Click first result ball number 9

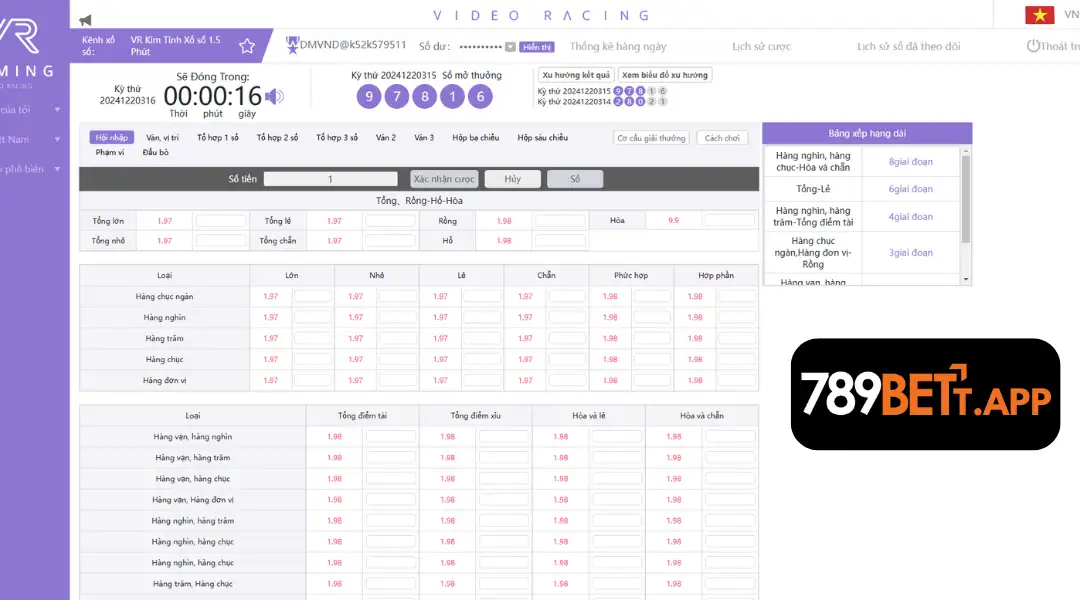[369, 96]
